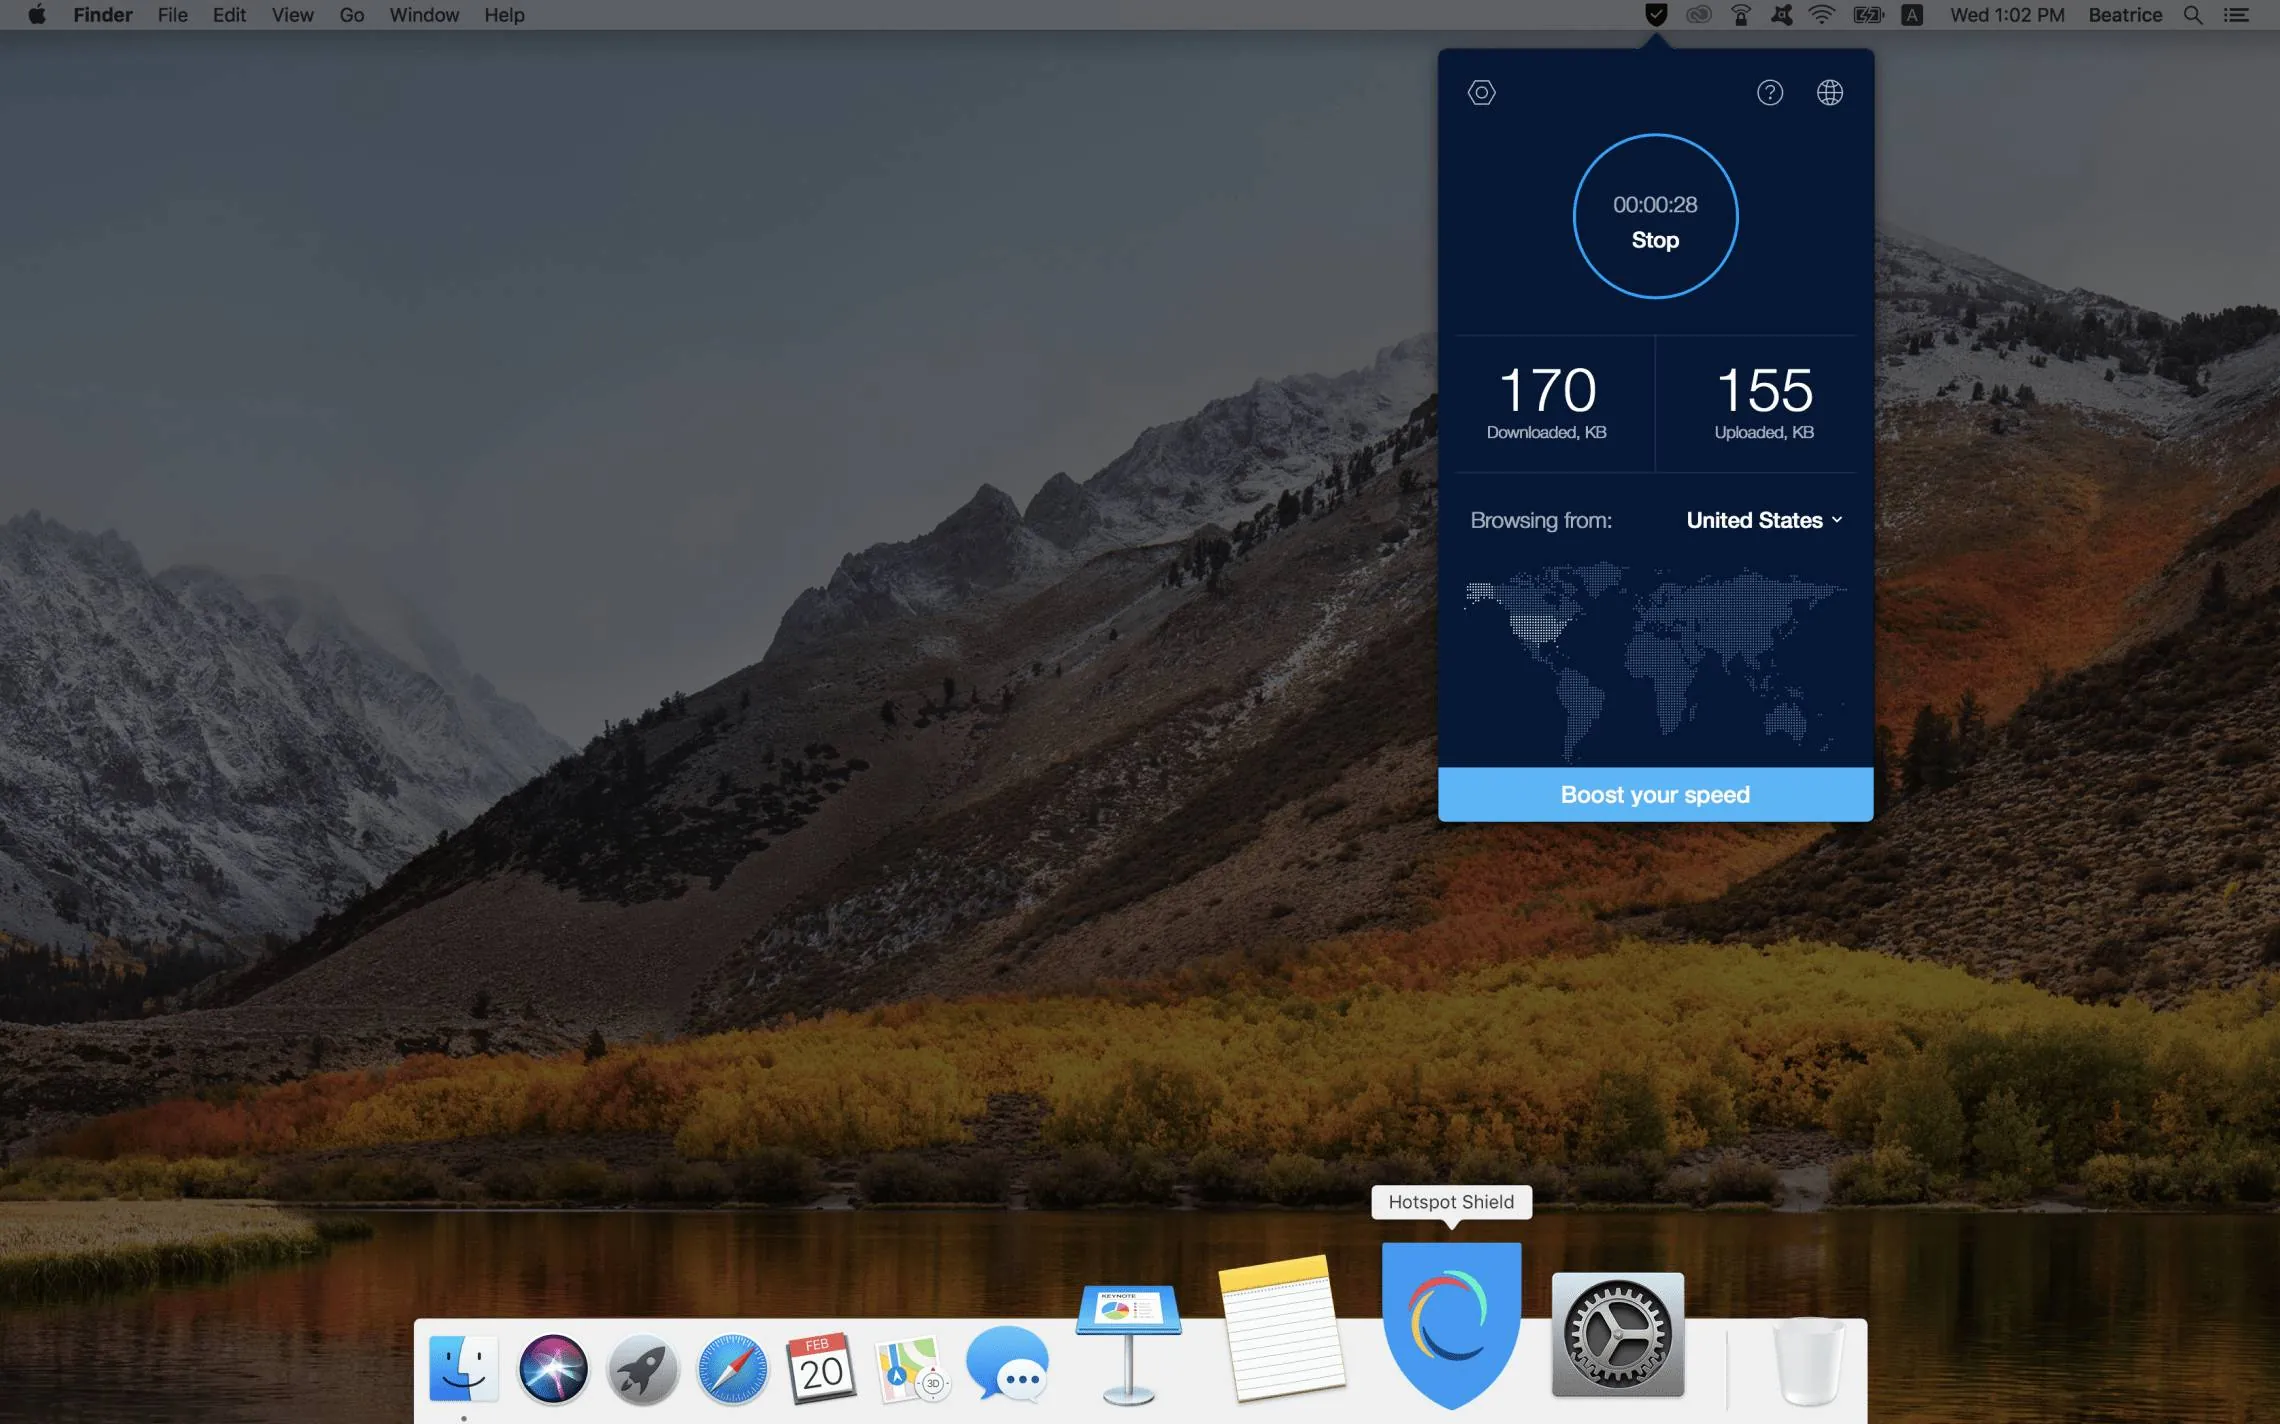The height and width of the screenshot is (1424, 2280).
Task: Open the battery status icon
Action: pyautogui.click(x=1866, y=14)
